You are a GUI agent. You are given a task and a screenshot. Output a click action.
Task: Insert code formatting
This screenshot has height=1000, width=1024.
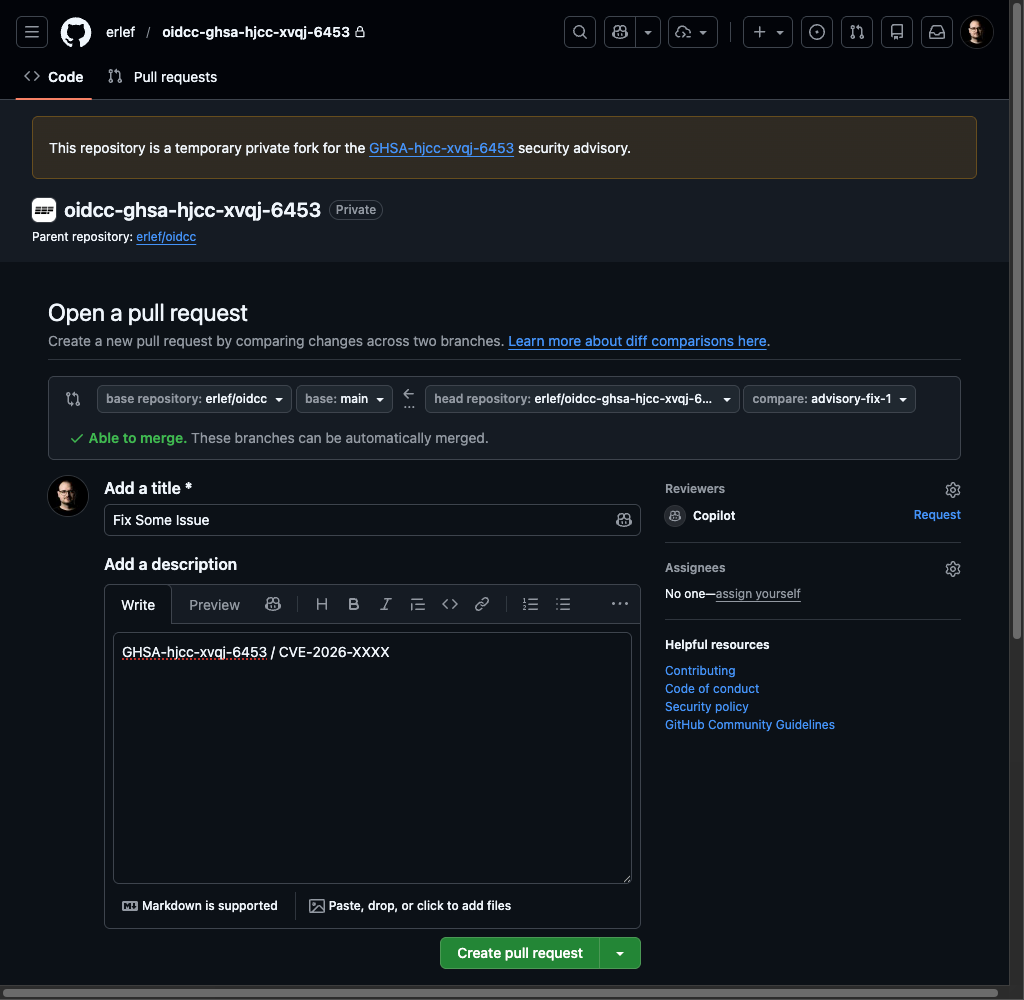pyautogui.click(x=449, y=604)
